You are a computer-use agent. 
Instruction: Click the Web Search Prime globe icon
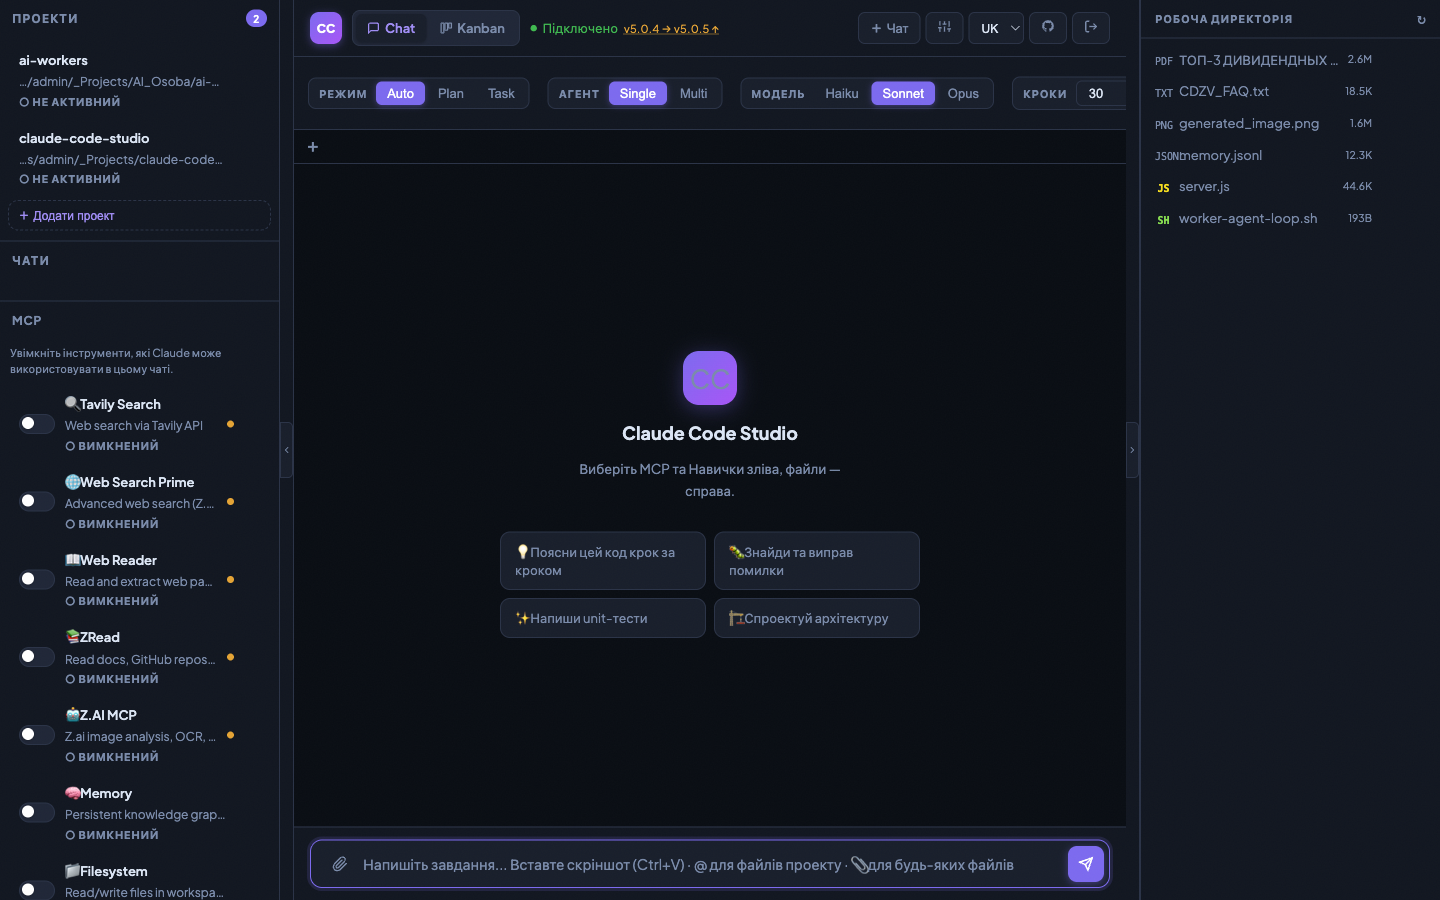click(72, 481)
